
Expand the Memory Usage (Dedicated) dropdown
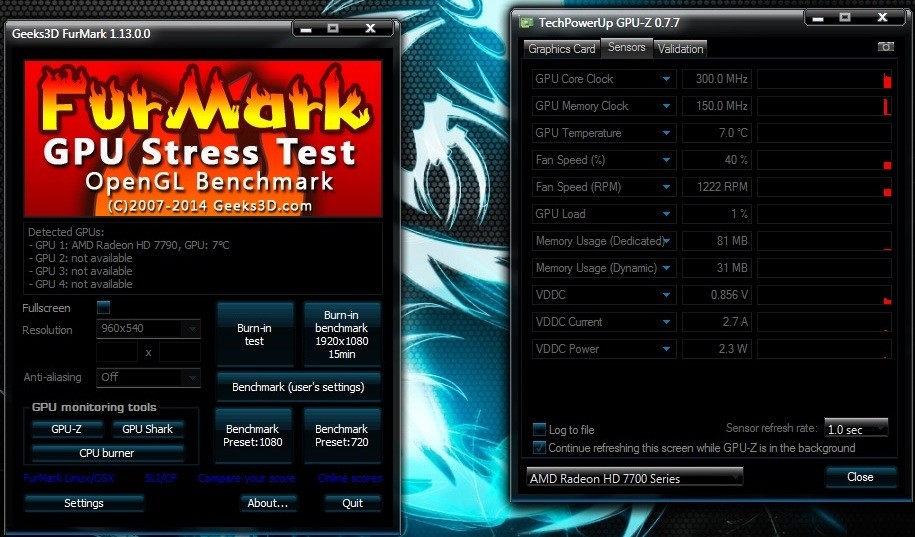point(666,240)
